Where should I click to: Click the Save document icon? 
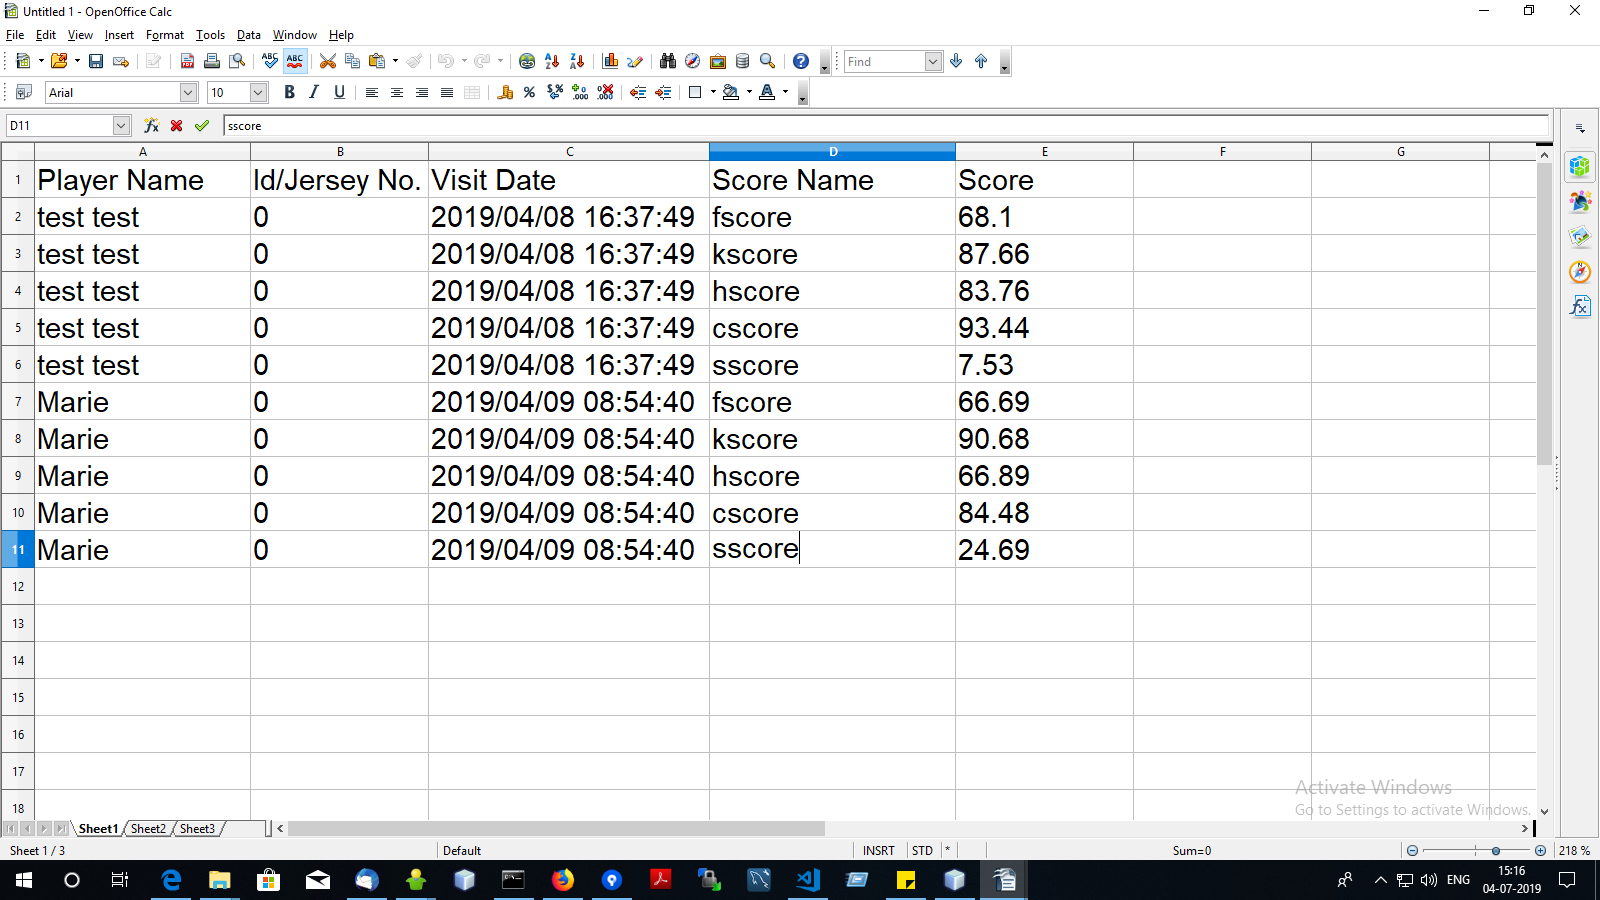(96, 61)
